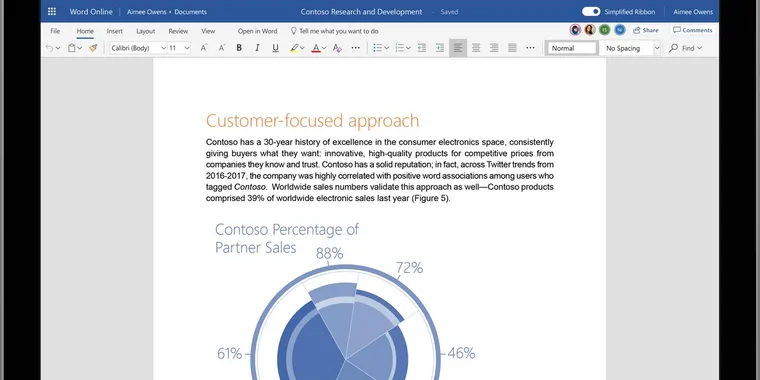Toggle Italic formatting

[x=257, y=48]
